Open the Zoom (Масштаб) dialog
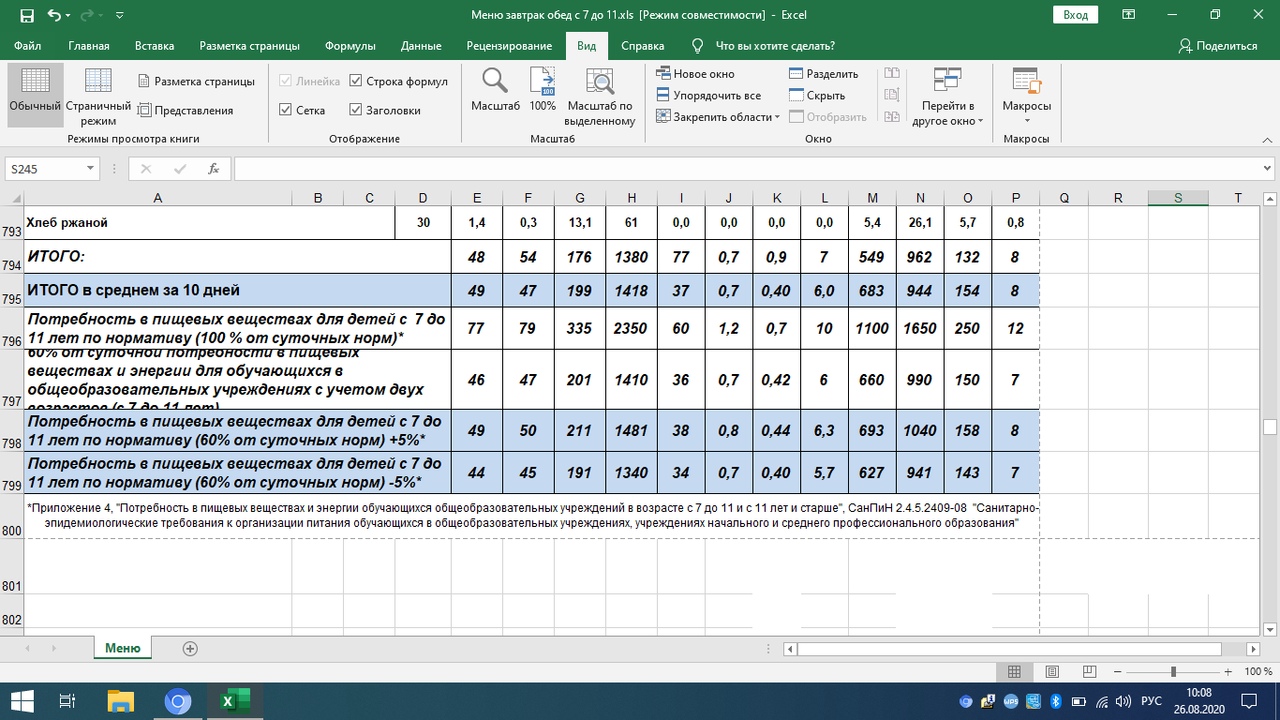 pos(495,92)
